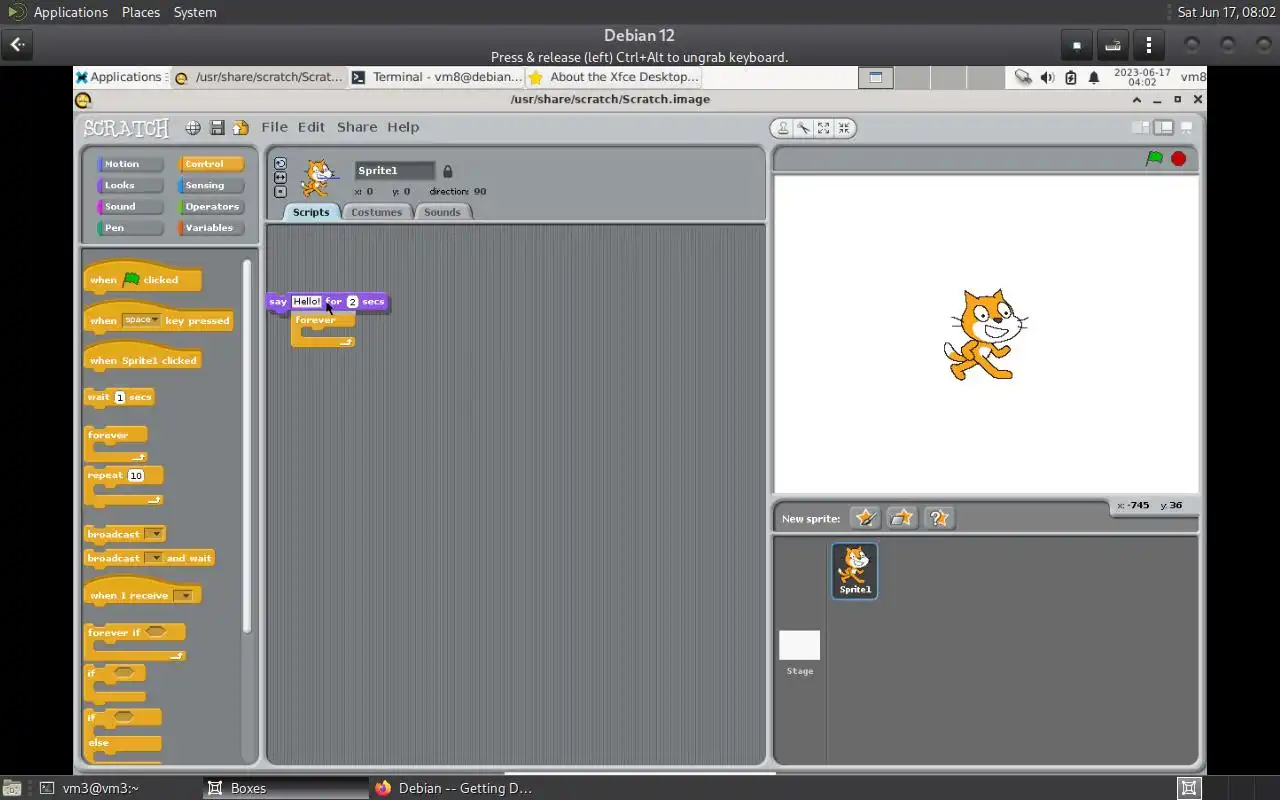Open key dropdown on 'when space key pressed'

click(x=141, y=320)
